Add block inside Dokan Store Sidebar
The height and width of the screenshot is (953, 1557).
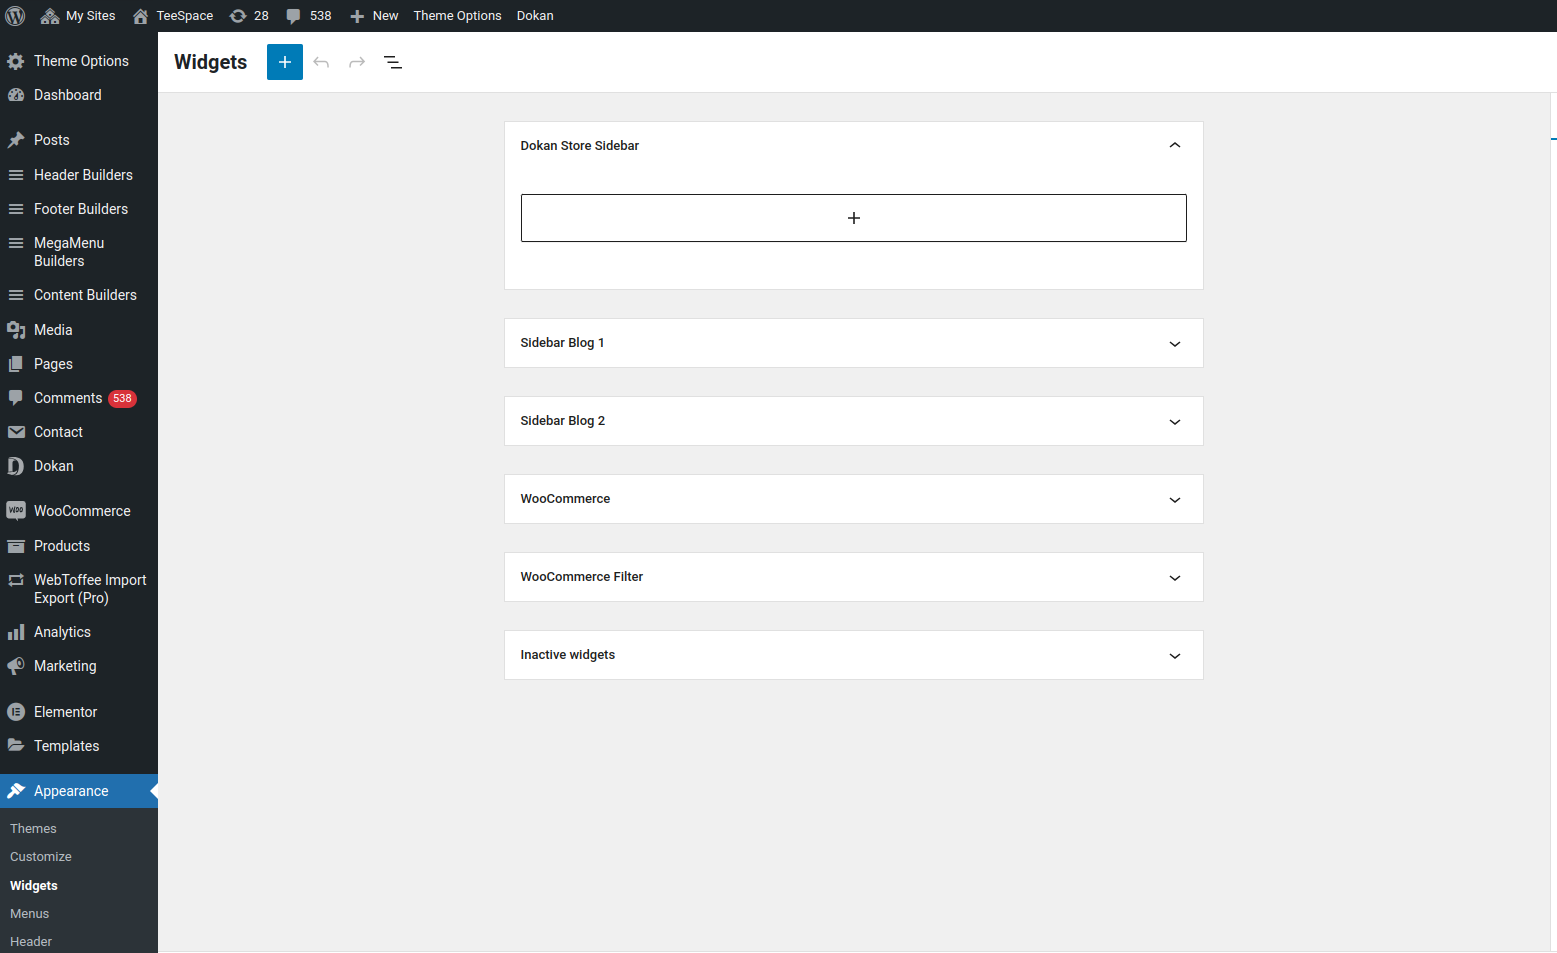[854, 218]
